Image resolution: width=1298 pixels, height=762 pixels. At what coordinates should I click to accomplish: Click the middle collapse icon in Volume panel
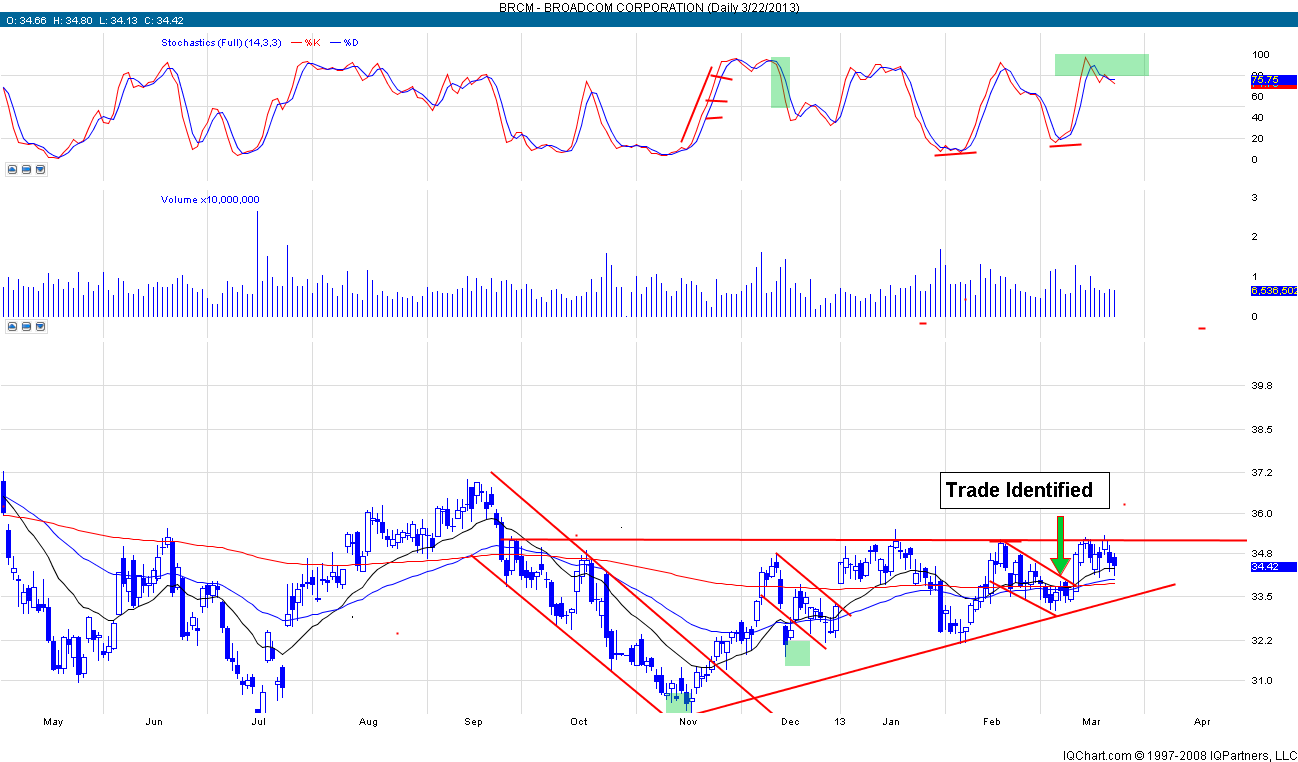click(27, 326)
